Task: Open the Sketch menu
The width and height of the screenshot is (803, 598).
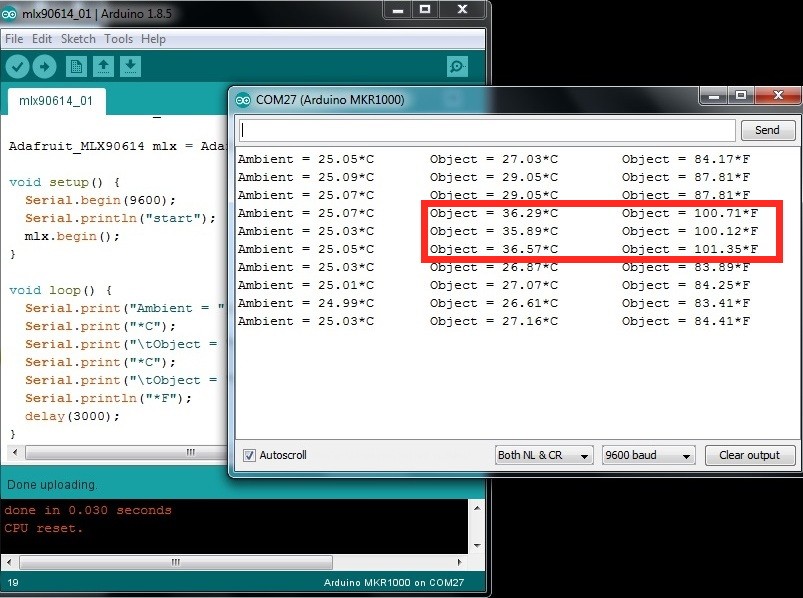Action: [78, 39]
